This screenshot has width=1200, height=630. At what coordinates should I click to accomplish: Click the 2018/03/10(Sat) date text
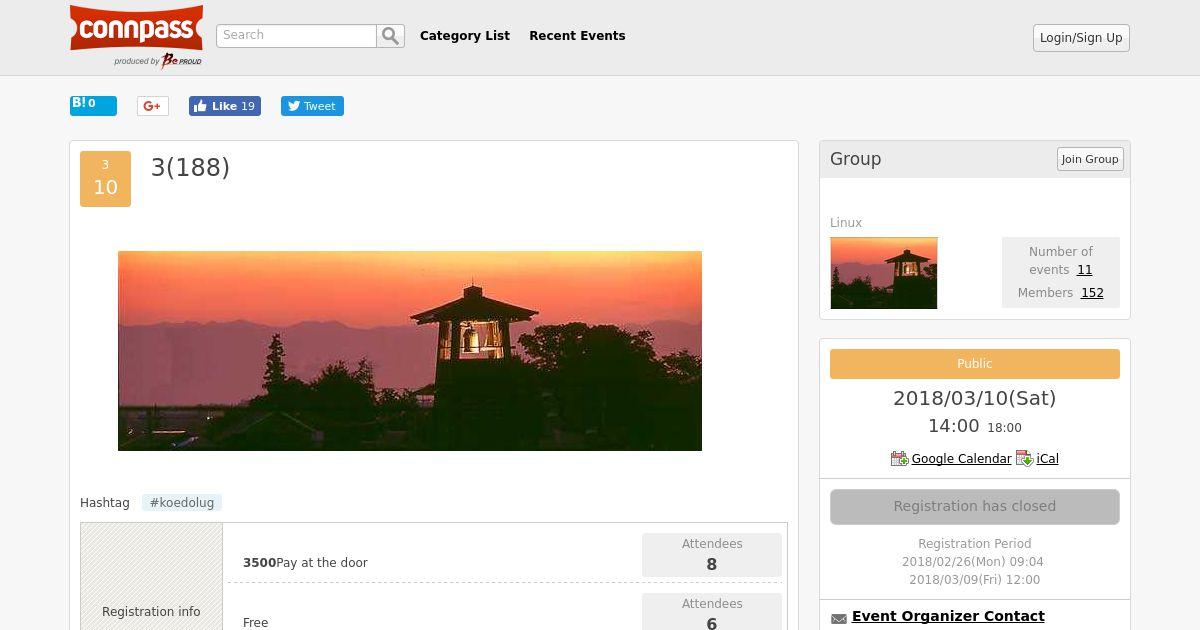975,398
